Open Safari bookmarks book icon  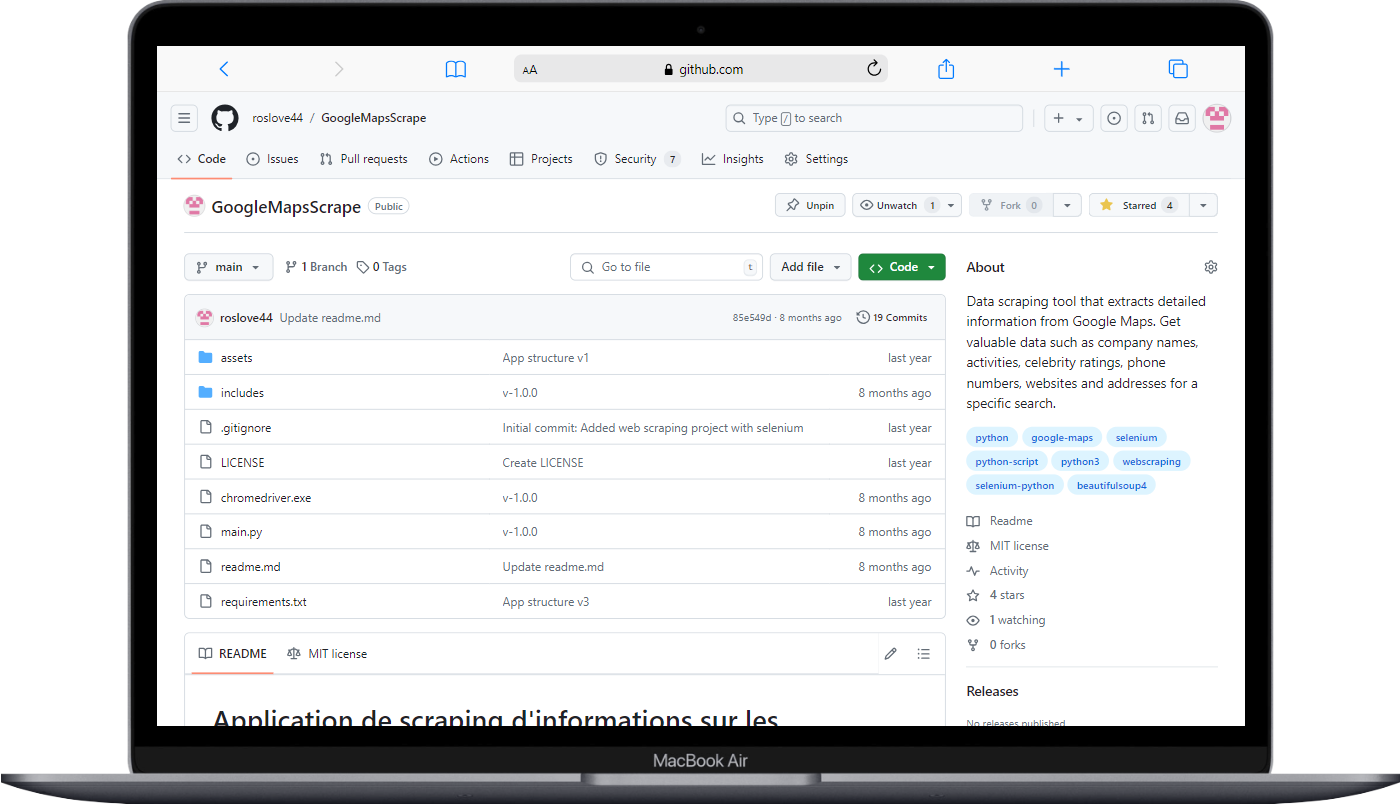[456, 69]
